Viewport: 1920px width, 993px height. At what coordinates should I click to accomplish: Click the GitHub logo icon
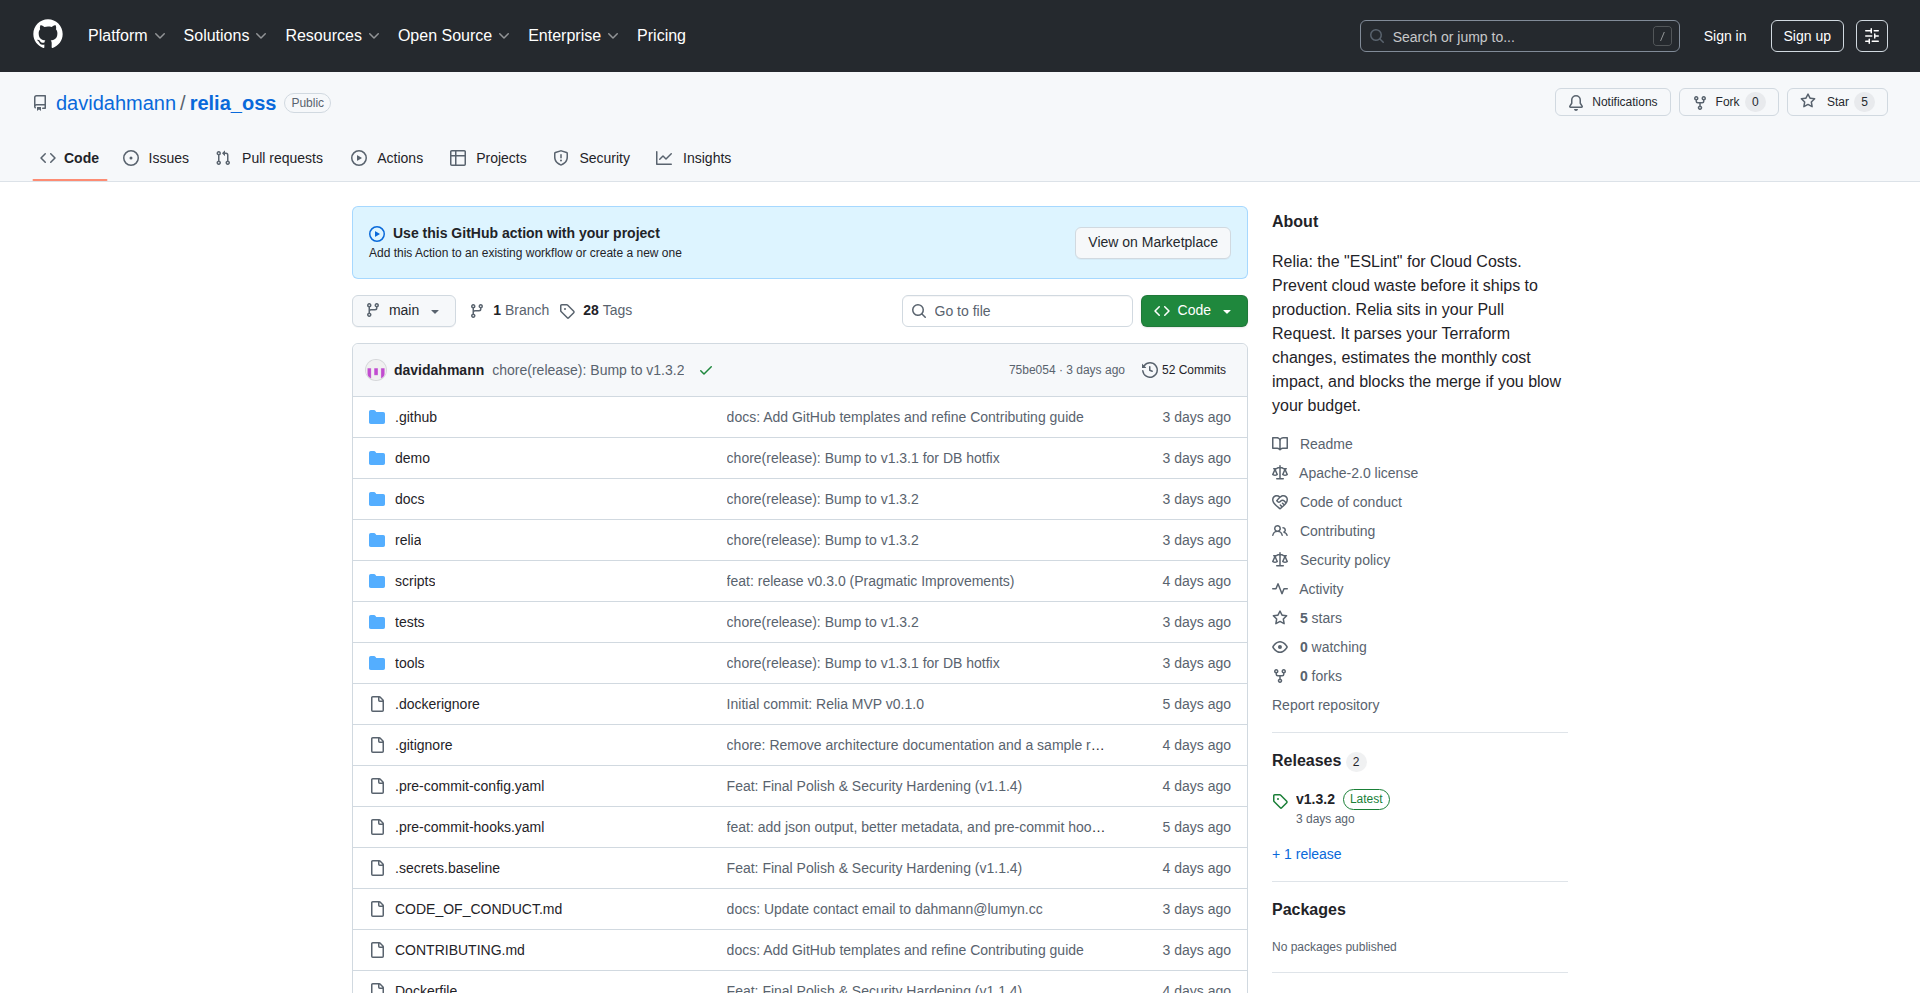[x=48, y=35]
